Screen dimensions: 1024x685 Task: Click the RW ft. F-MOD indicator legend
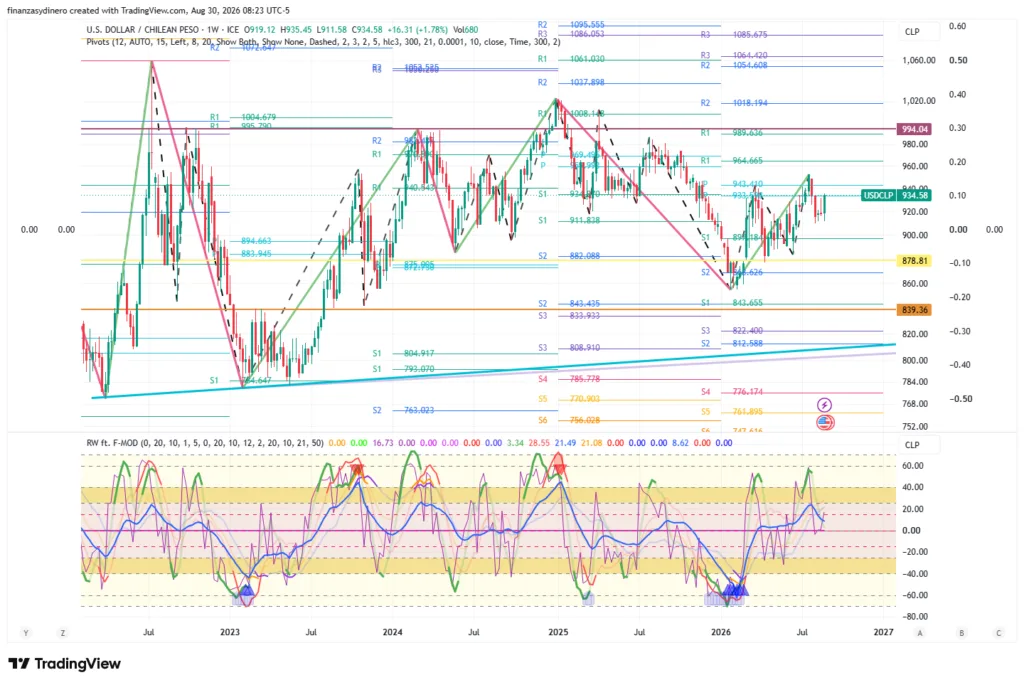[205, 443]
